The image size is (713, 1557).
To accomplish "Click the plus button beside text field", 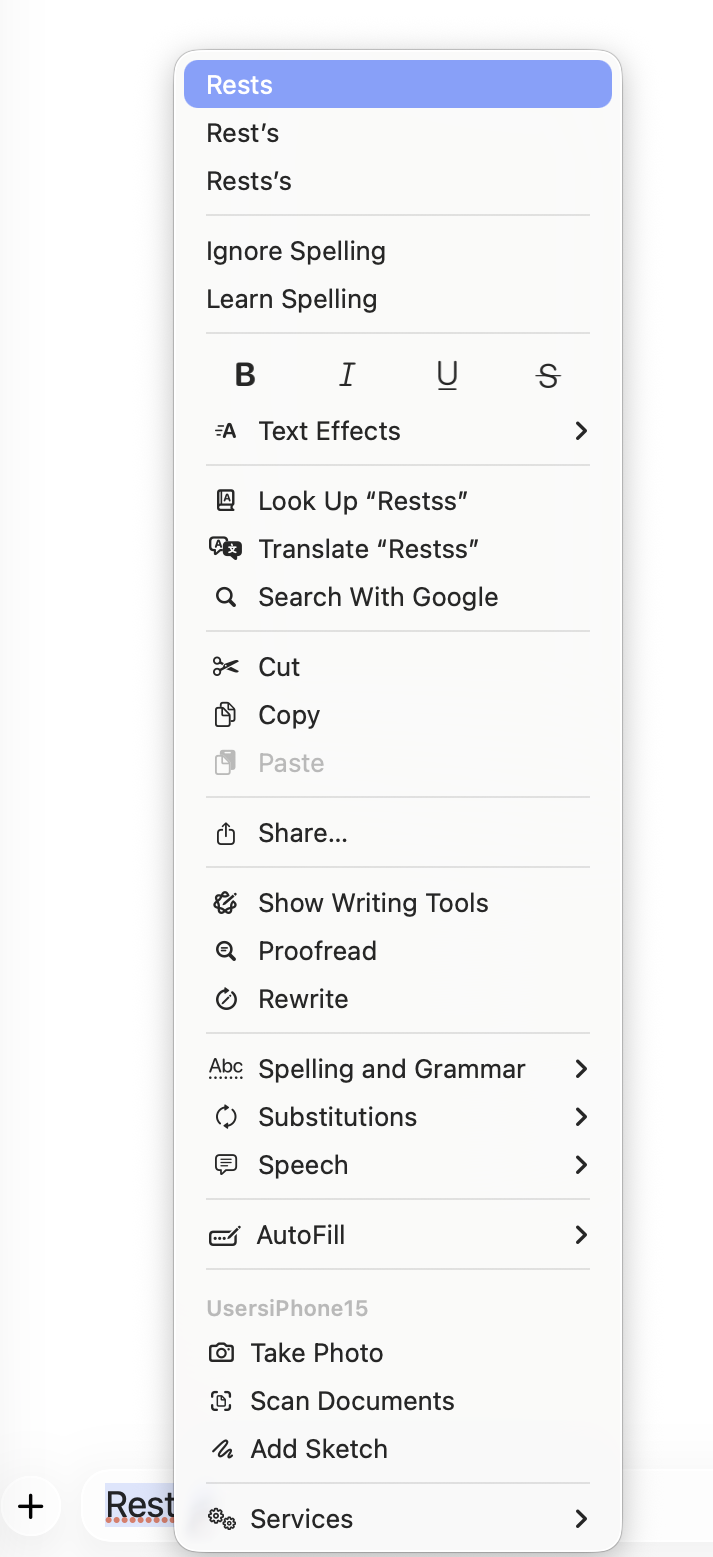I will click(x=31, y=1506).
